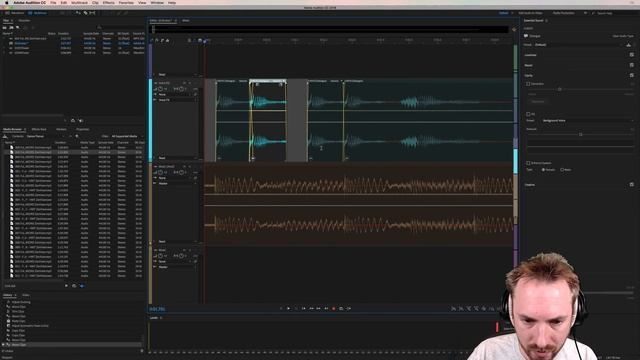Click the Fast Forward transport button
The height and width of the screenshot is (360, 640).
(318, 309)
